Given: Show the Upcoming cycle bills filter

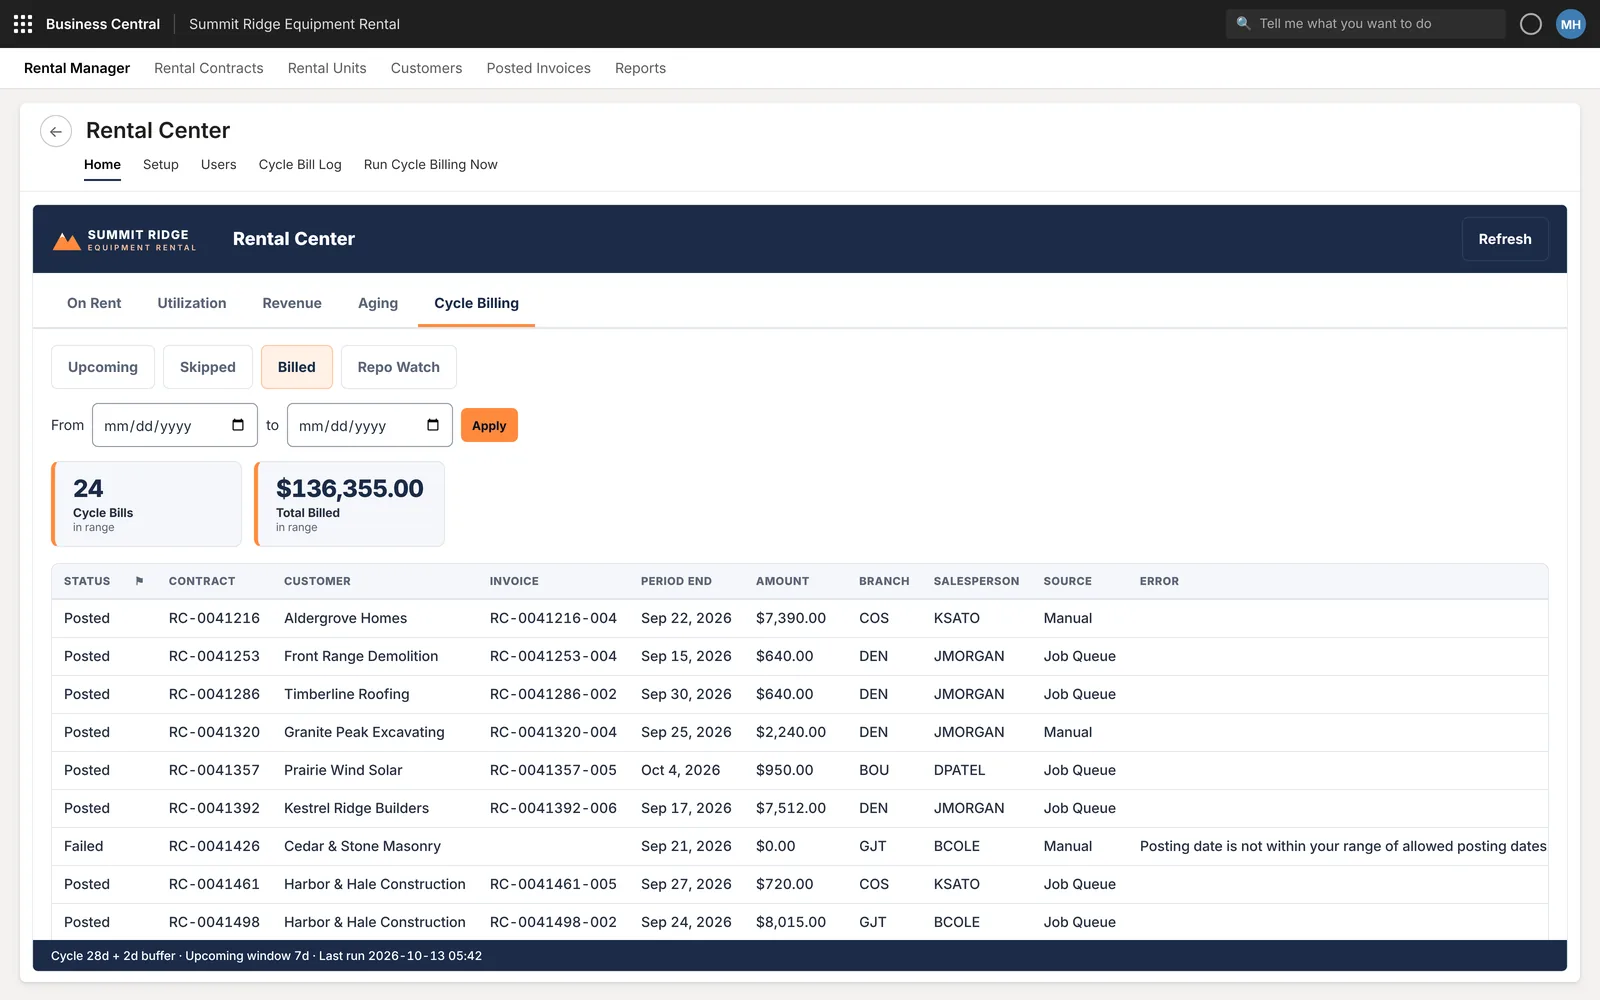Looking at the screenshot, I should point(103,367).
